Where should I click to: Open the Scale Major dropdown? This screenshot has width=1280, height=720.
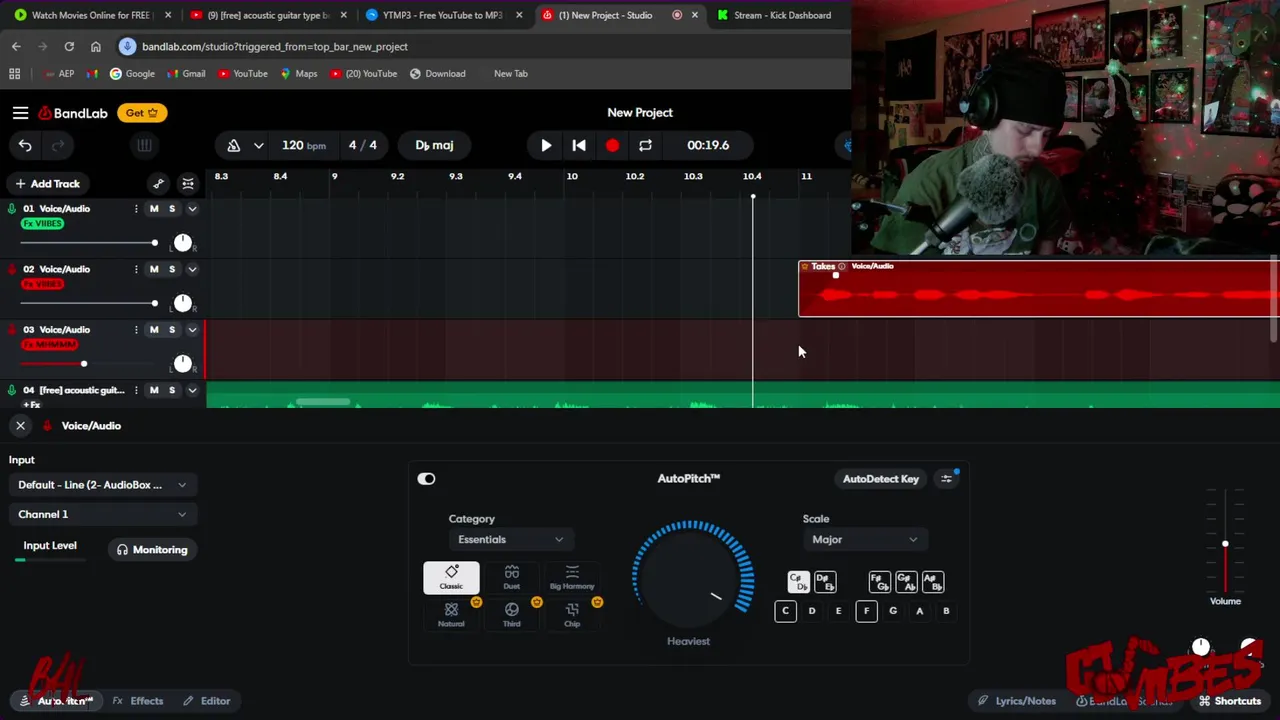point(865,540)
